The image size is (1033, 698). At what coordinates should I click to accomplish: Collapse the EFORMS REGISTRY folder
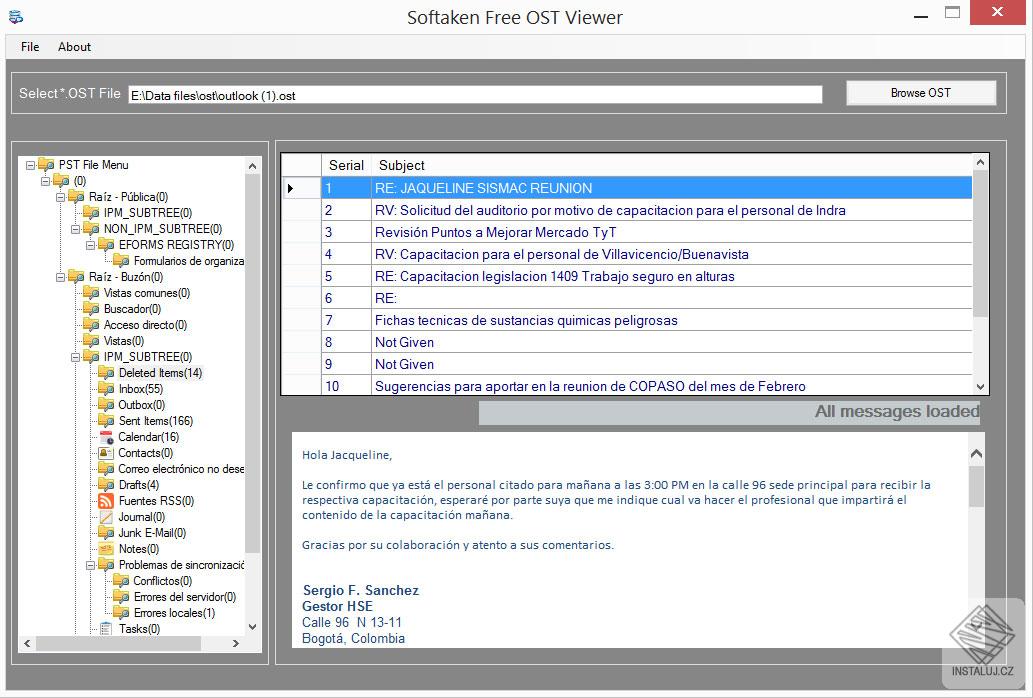click(x=91, y=245)
